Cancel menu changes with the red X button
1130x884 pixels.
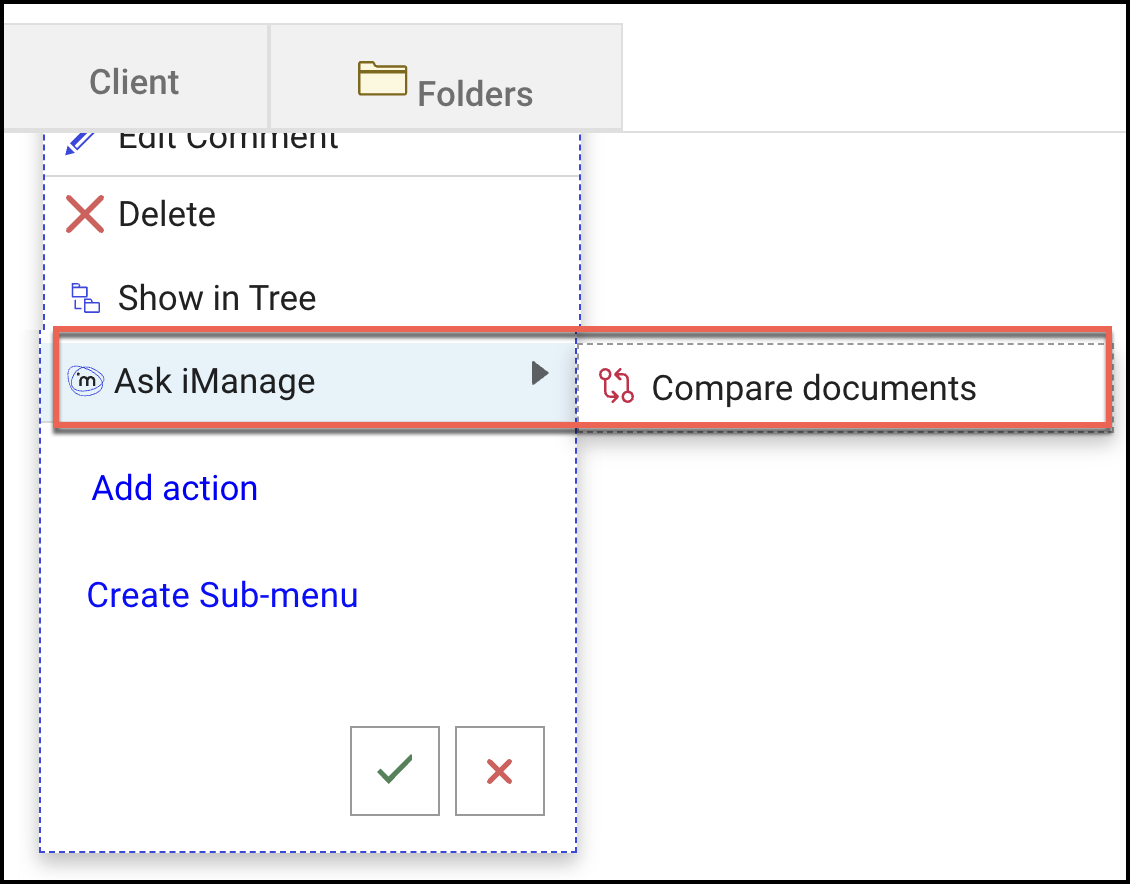[499, 770]
